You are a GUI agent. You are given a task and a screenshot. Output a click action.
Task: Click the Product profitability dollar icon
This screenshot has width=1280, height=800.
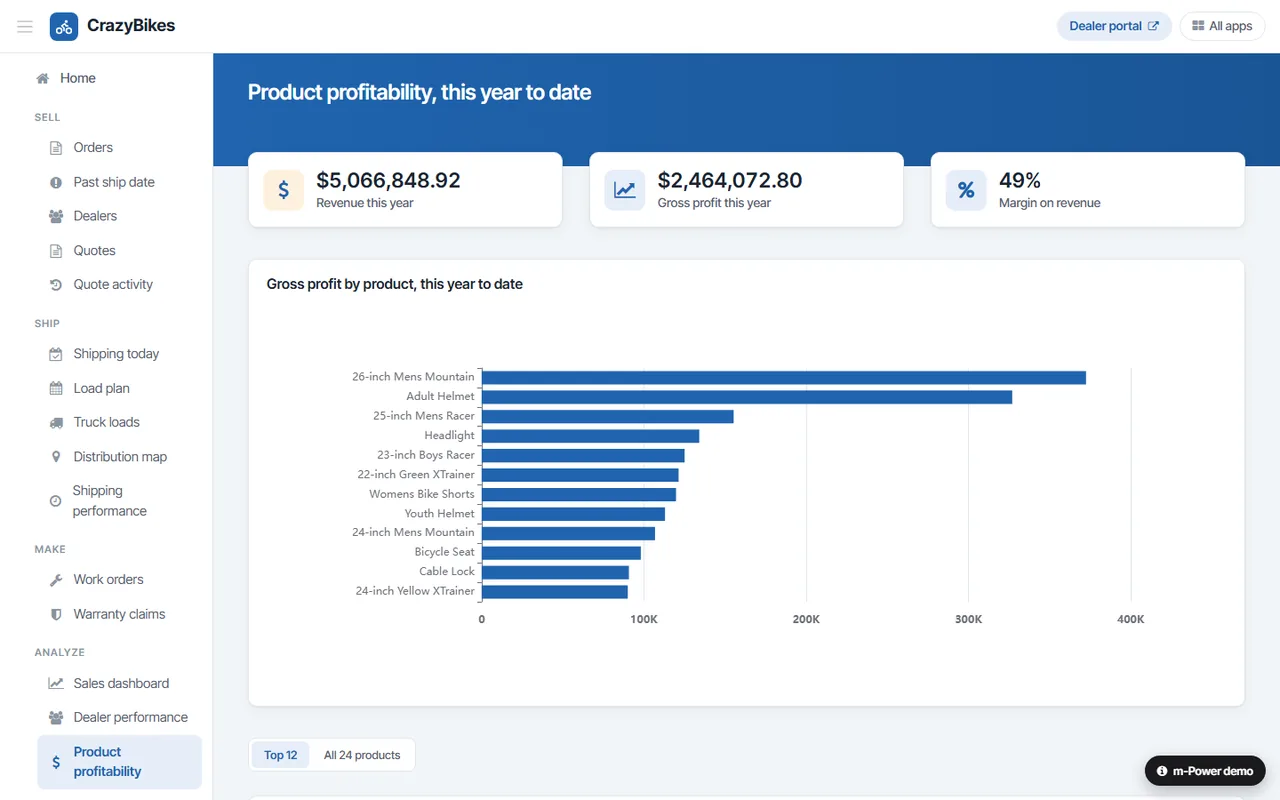click(56, 762)
